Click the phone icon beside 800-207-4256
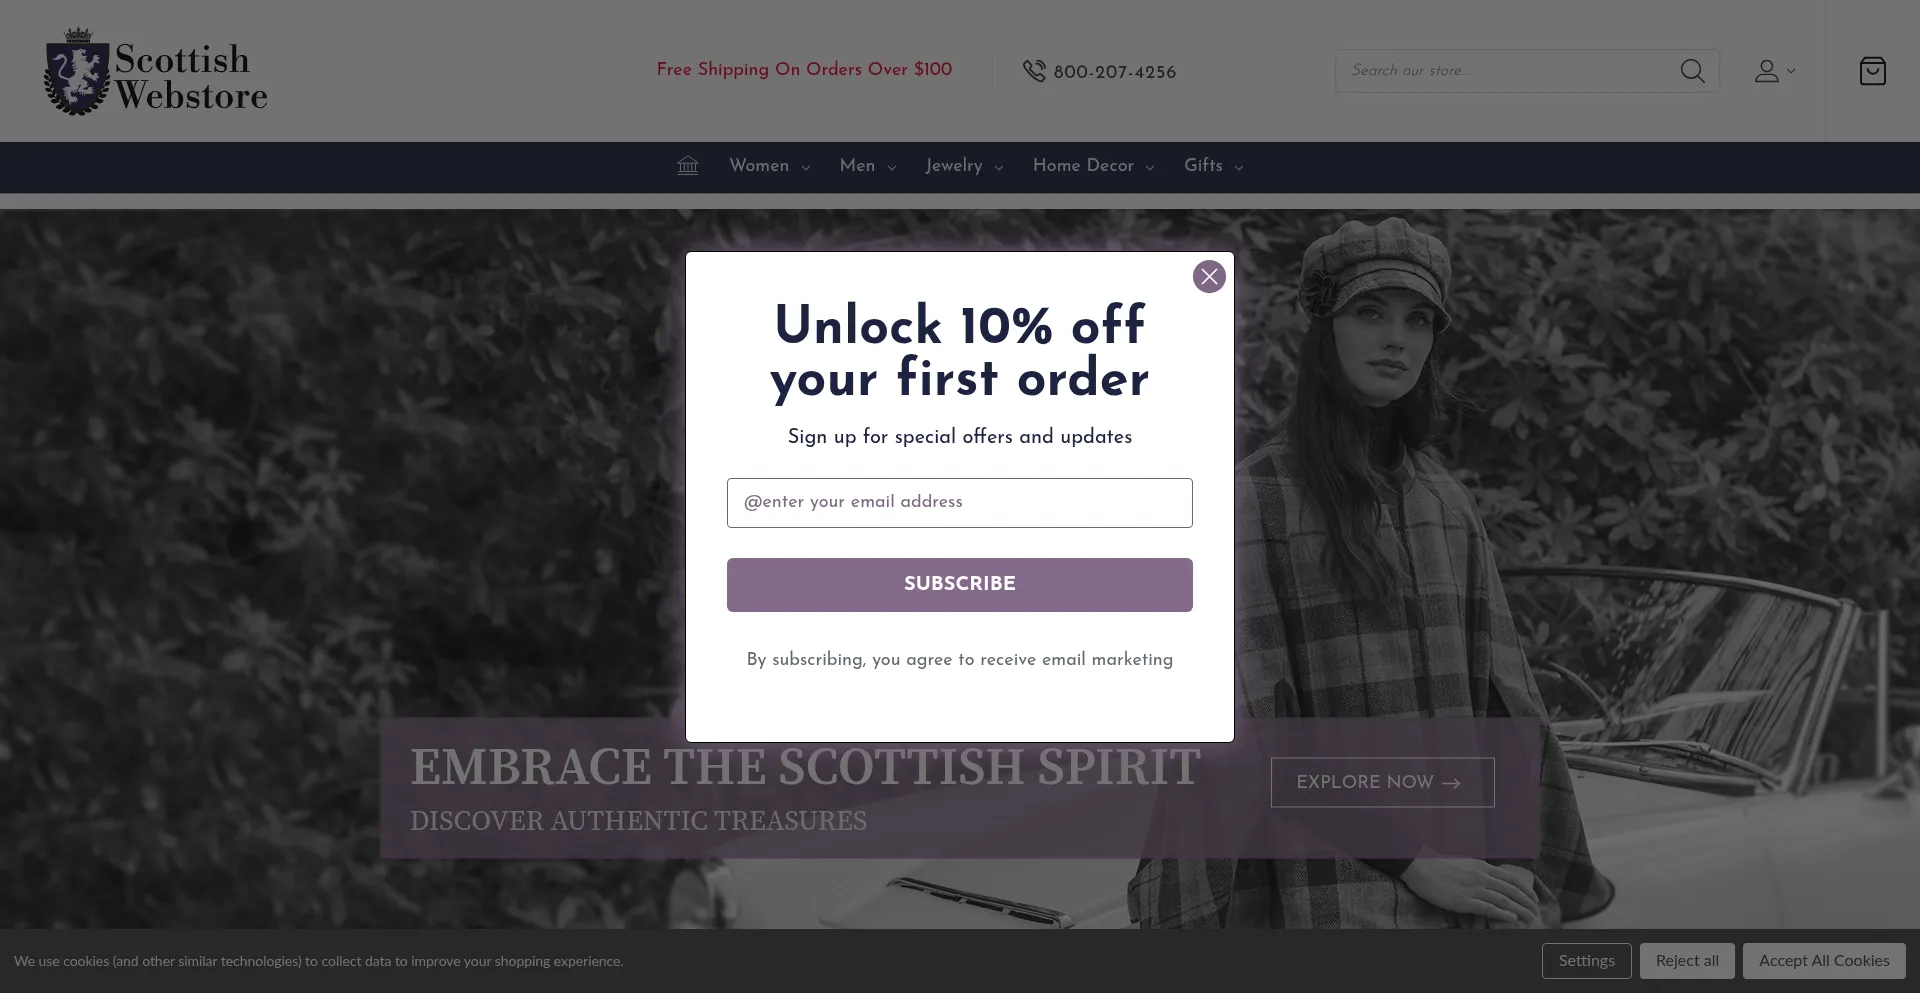Screen dimensions: 1920x993 [1034, 71]
